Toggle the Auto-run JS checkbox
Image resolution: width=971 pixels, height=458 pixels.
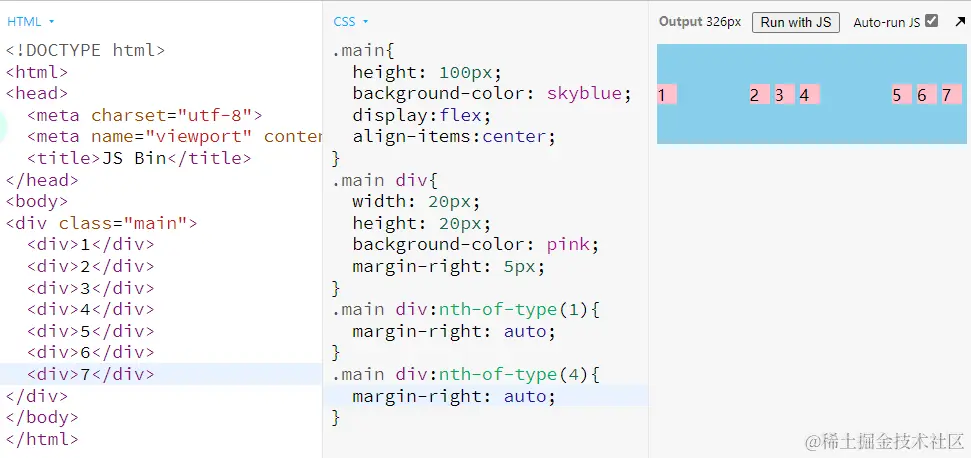pyautogui.click(x=931, y=21)
